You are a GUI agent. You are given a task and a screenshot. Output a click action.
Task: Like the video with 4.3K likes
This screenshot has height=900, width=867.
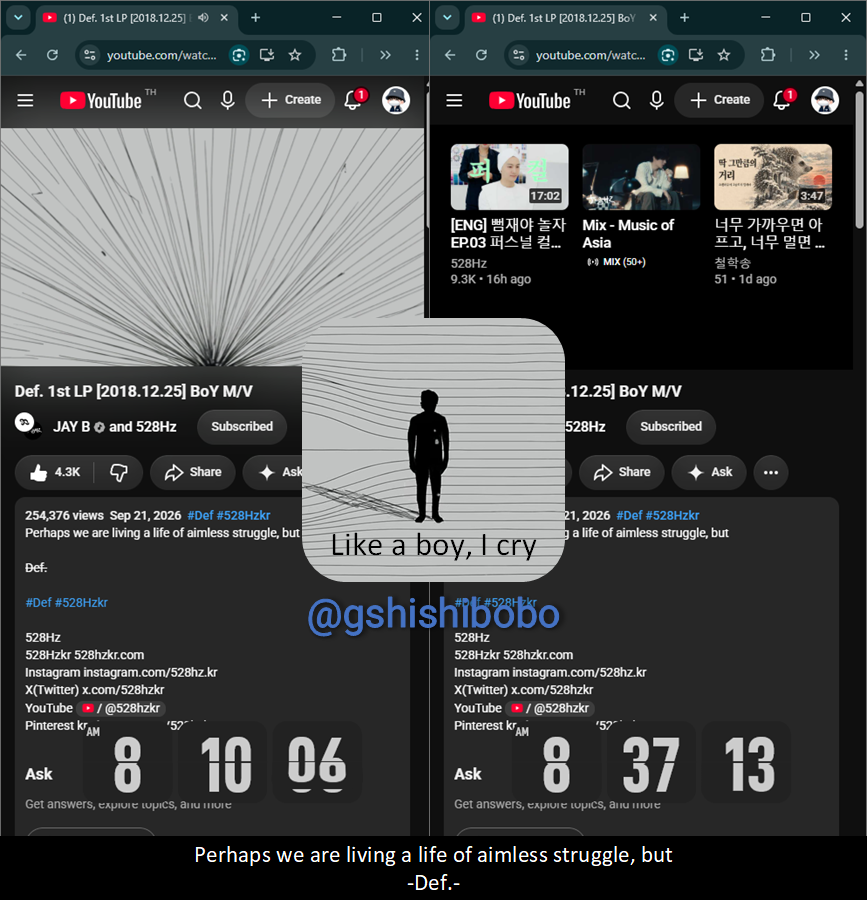tap(56, 472)
